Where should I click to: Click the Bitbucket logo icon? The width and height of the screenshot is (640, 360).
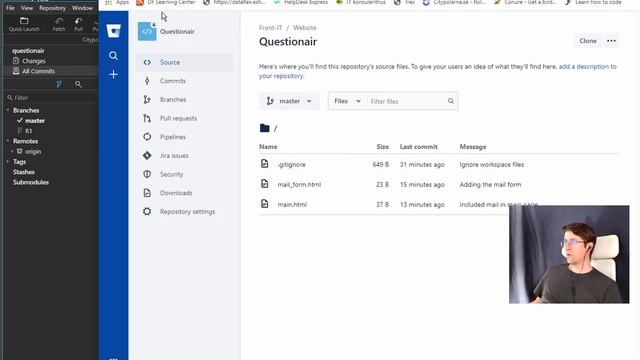(x=113, y=31)
